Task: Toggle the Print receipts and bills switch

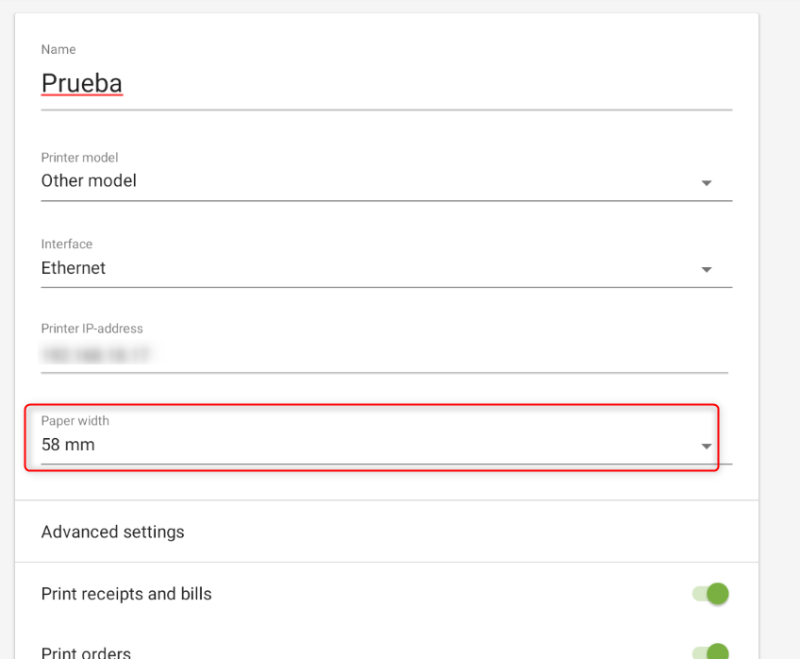Action: [x=711, y=594]
